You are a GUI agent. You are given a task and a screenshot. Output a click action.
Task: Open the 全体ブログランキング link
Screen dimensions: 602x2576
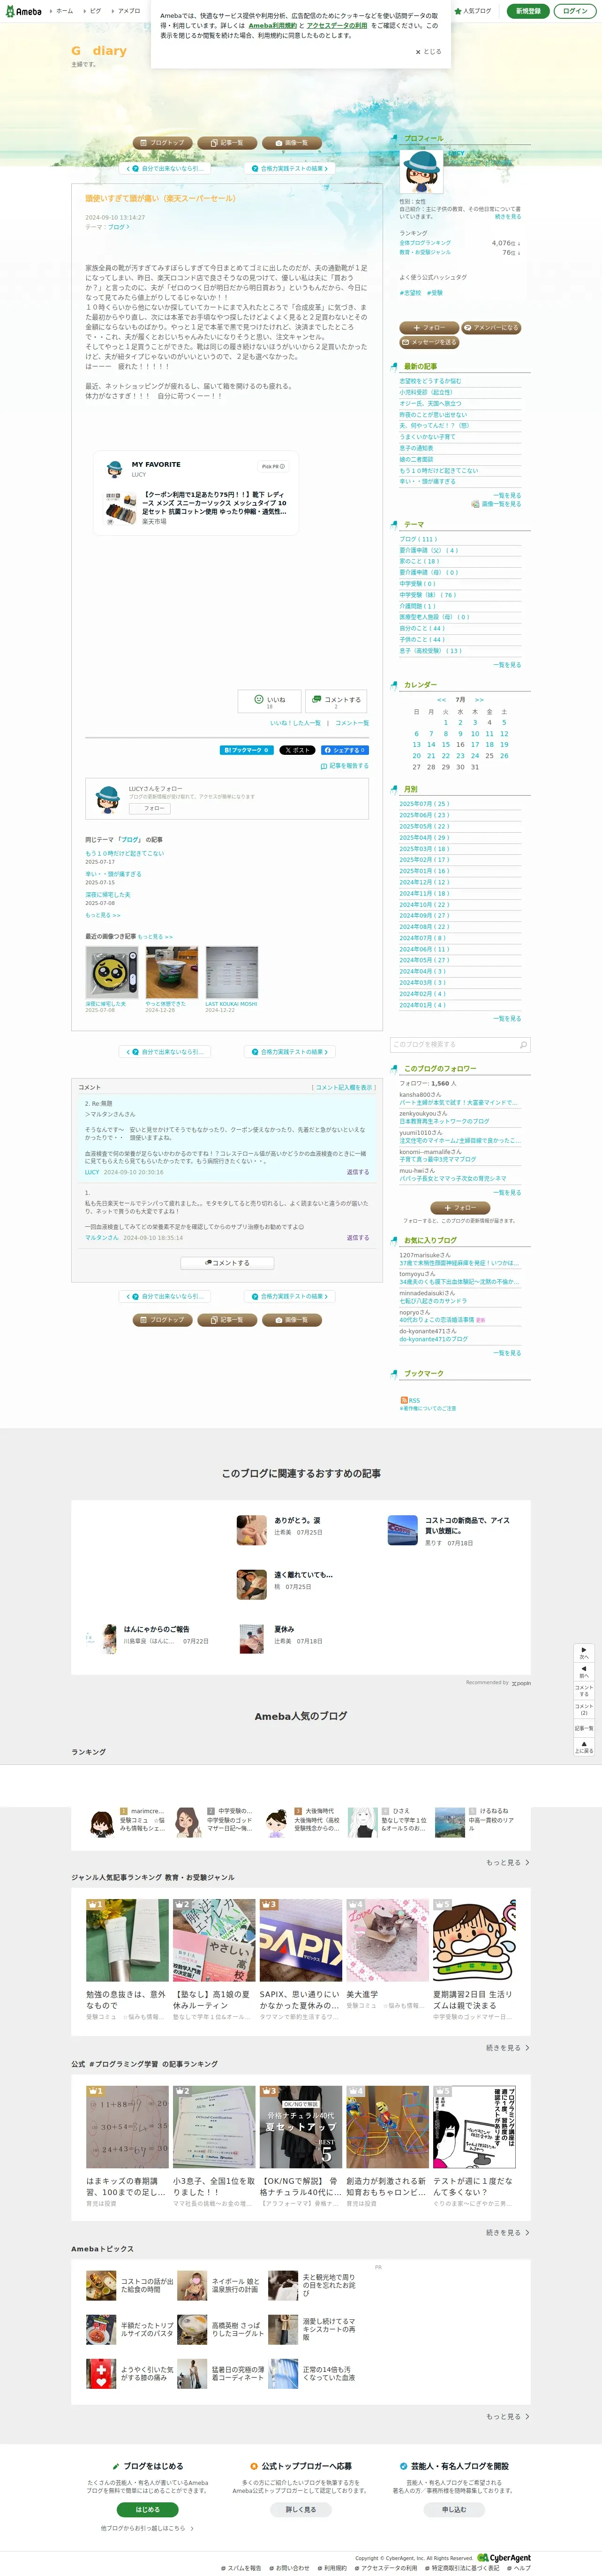click(425, 243)
